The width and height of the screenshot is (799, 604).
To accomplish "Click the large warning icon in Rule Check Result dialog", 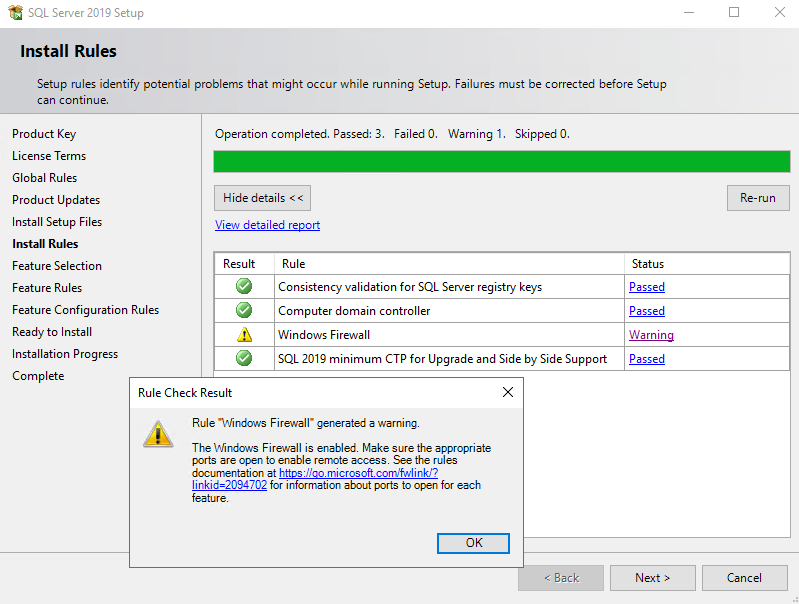I will point(158,434).
